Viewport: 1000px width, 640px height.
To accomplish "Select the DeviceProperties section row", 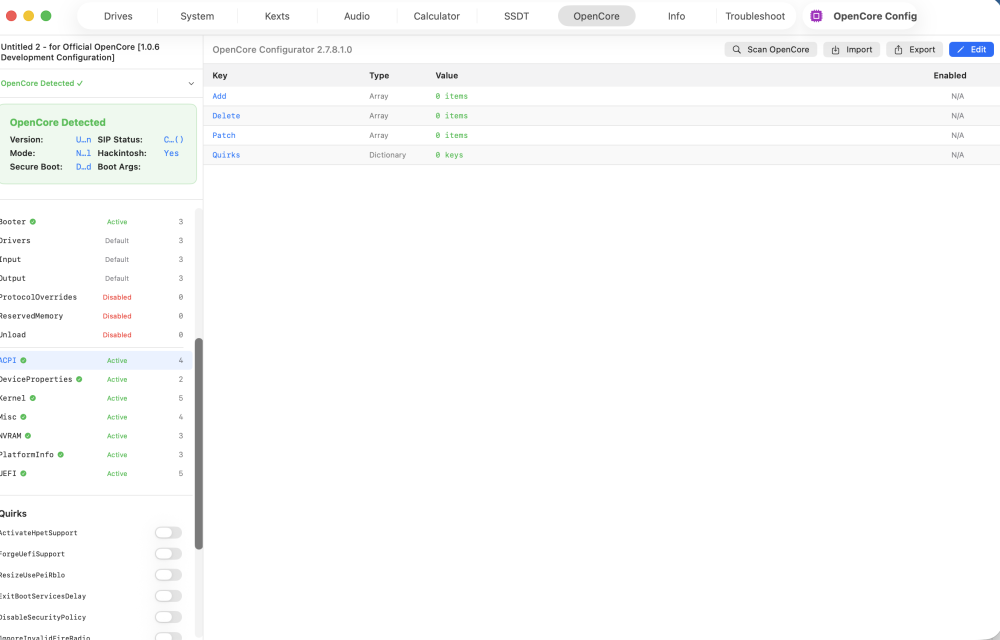I will pos(94,379).
